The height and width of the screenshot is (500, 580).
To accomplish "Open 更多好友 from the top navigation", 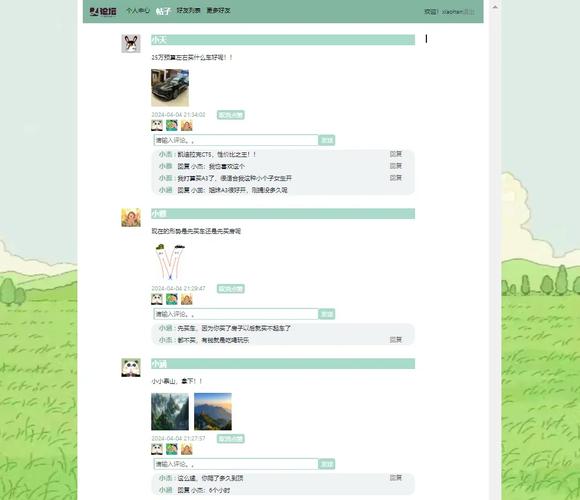I will click(x=218, y=11).
